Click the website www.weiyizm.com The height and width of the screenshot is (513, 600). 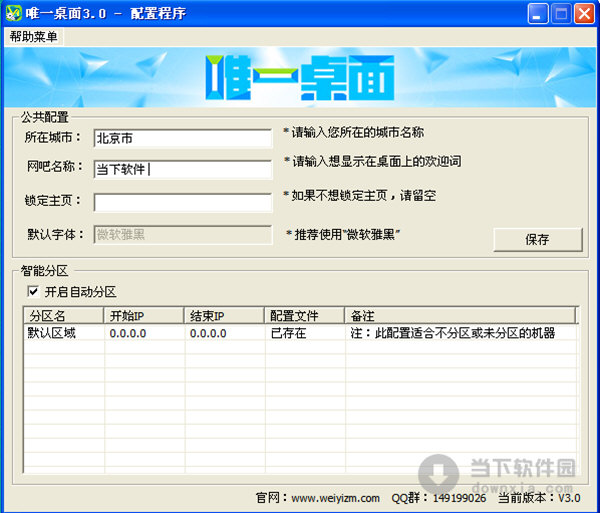[336, 498]
